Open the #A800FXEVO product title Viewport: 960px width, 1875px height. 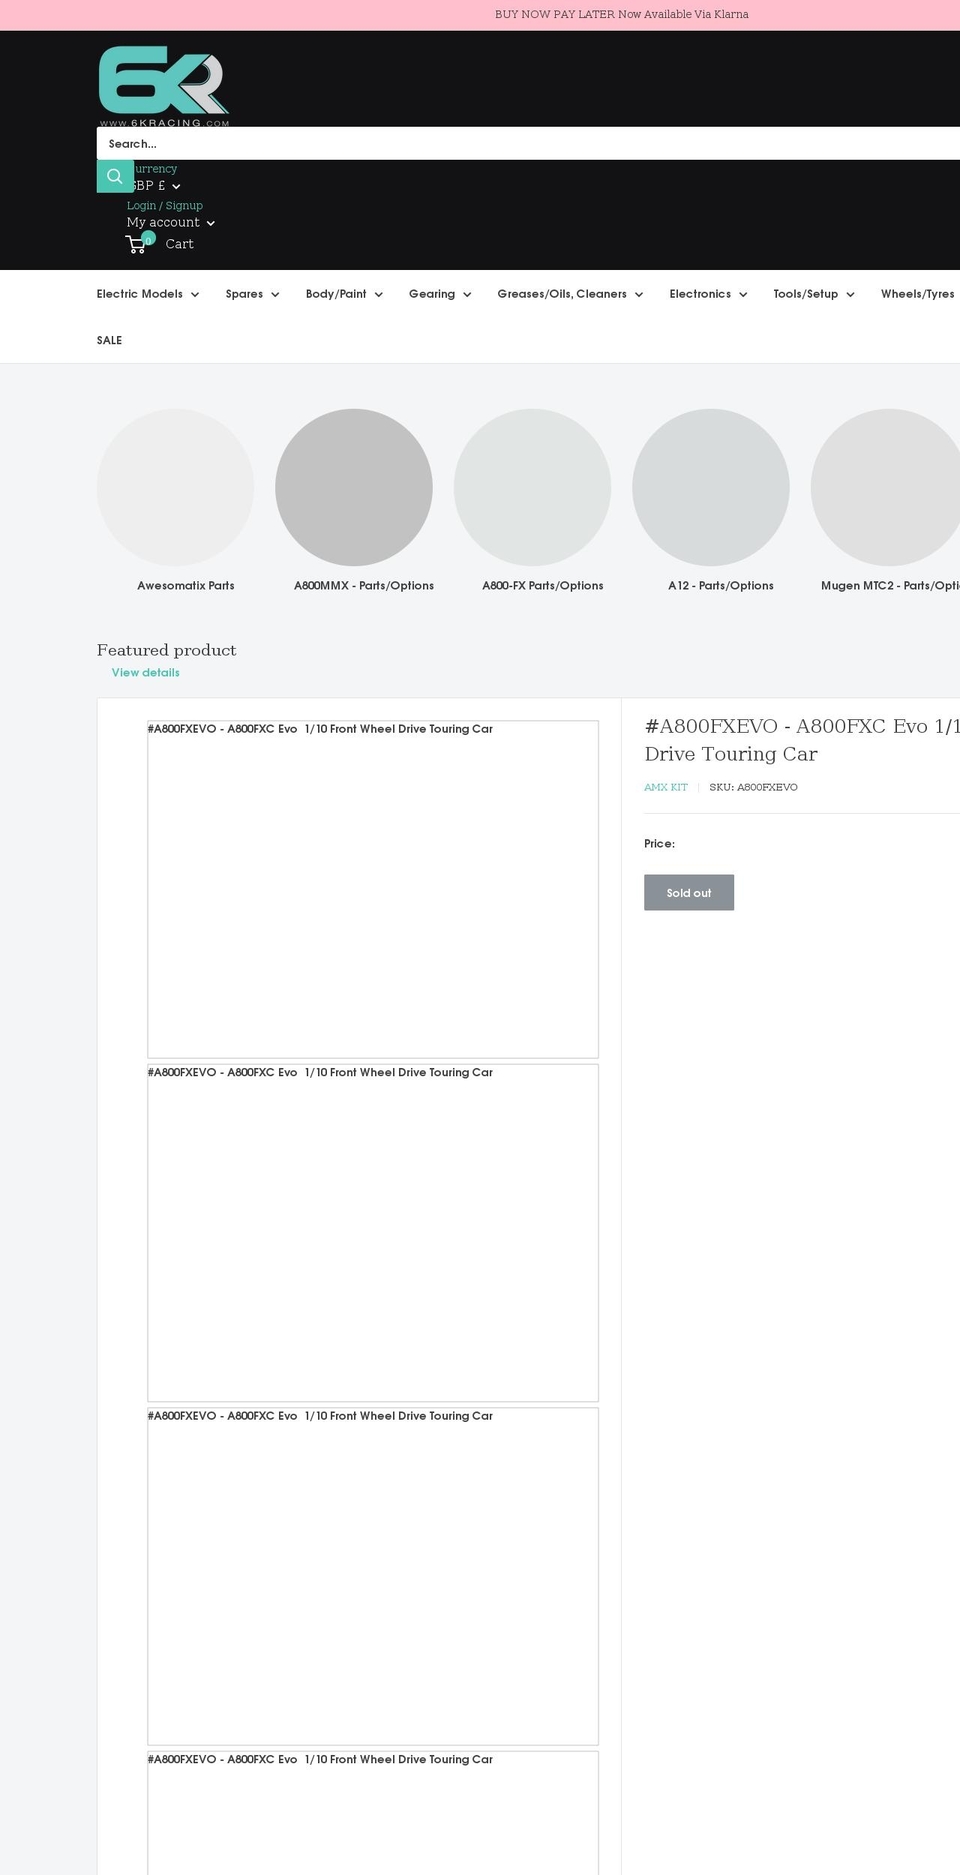point(802,740)
